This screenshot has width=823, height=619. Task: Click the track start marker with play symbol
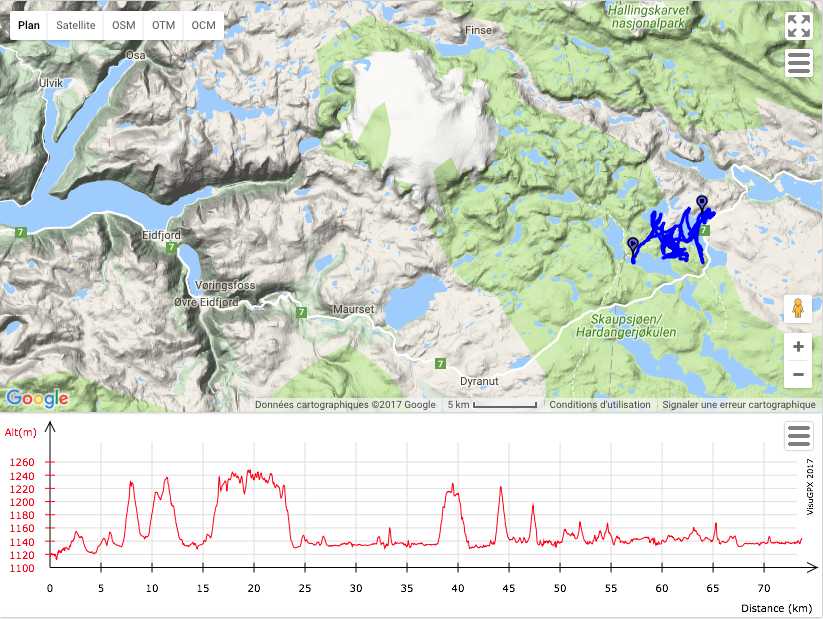coord(633,247)
